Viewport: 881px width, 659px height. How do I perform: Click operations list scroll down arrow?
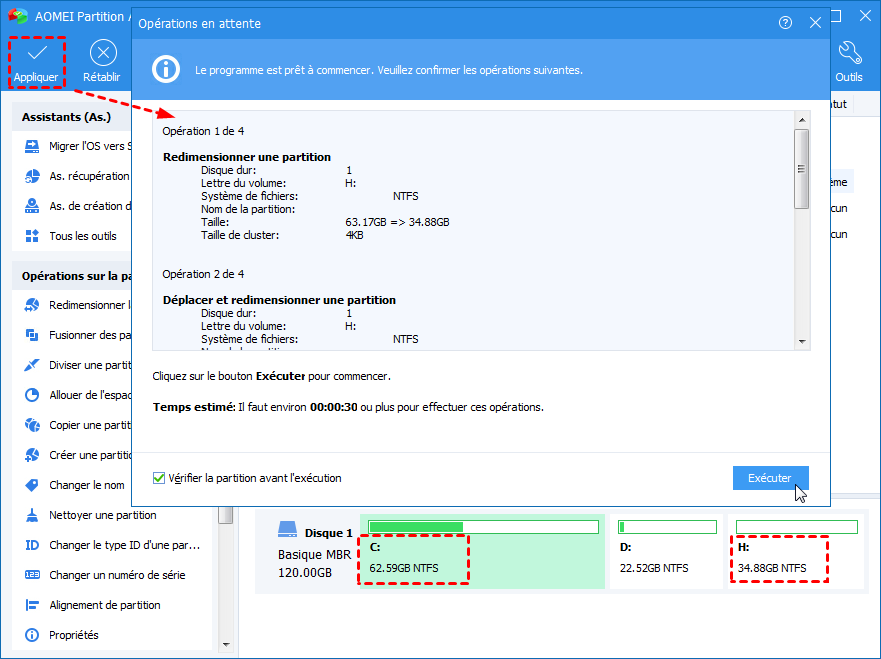(x=802, y=342)
